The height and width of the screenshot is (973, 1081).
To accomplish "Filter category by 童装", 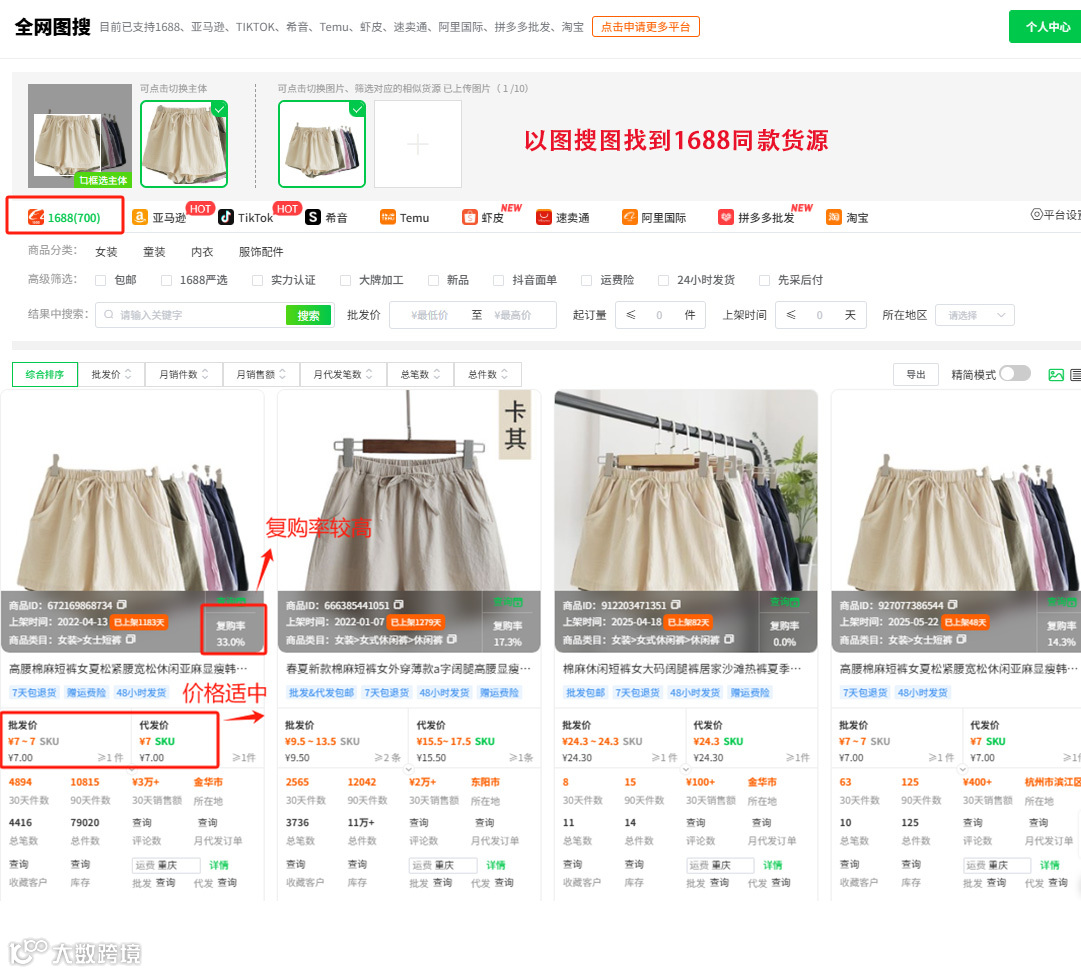I will tap(154, 252).
